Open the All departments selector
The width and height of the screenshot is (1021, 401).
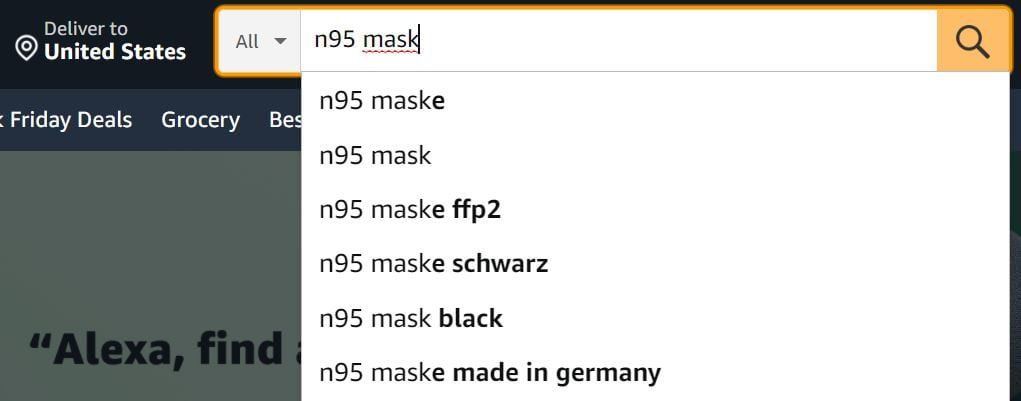point(260,42)
